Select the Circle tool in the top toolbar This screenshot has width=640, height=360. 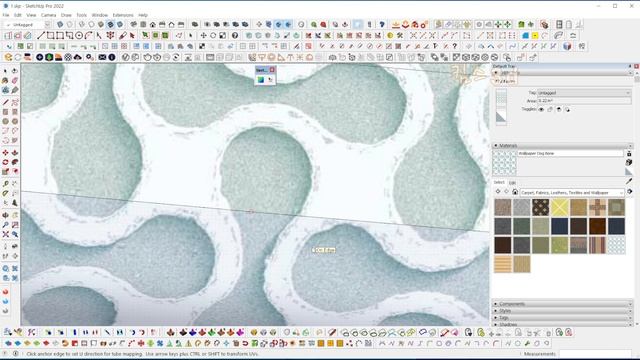(x=79, y=36)
